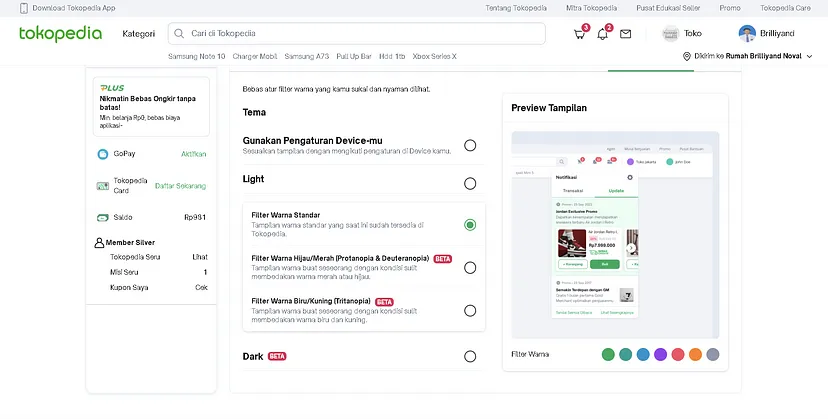Pick the red filter color swatch
This screenshot has height=419, width=828.
[678, 355]
